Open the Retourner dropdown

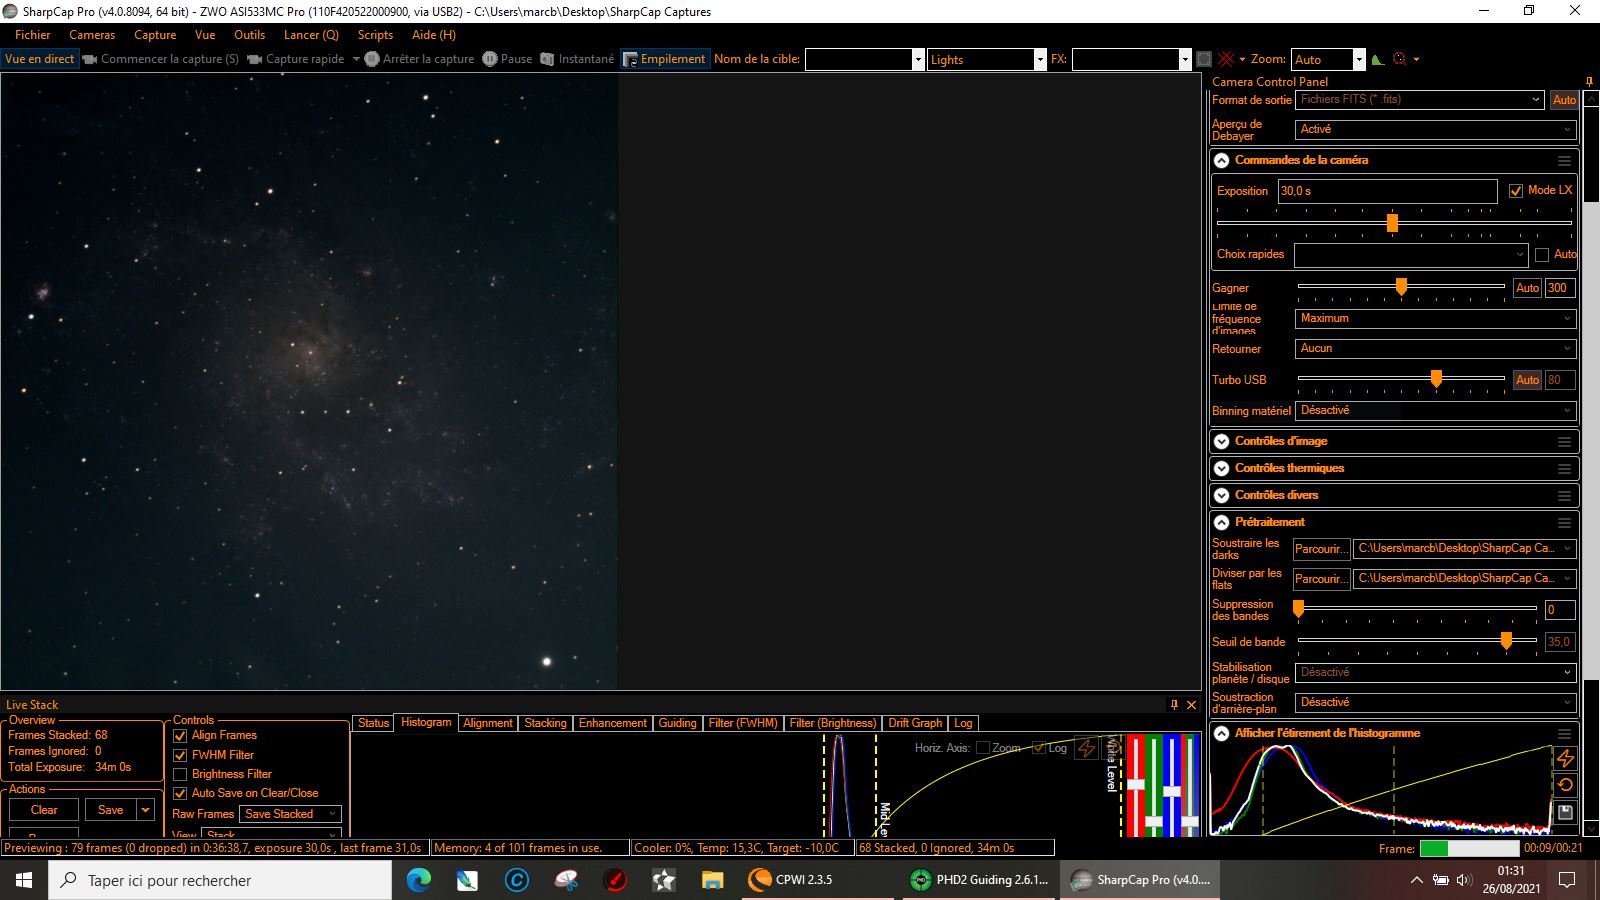(x=1436, y=348)
